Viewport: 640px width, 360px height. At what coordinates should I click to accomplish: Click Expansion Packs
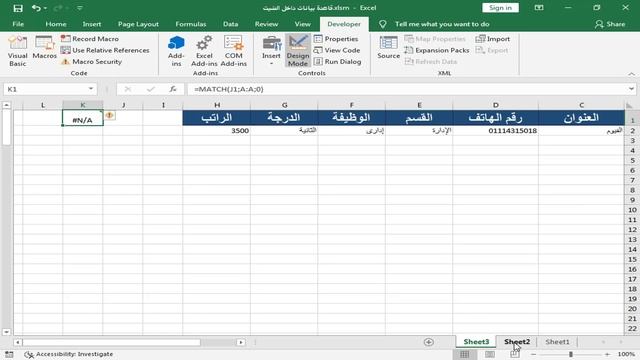437,50
